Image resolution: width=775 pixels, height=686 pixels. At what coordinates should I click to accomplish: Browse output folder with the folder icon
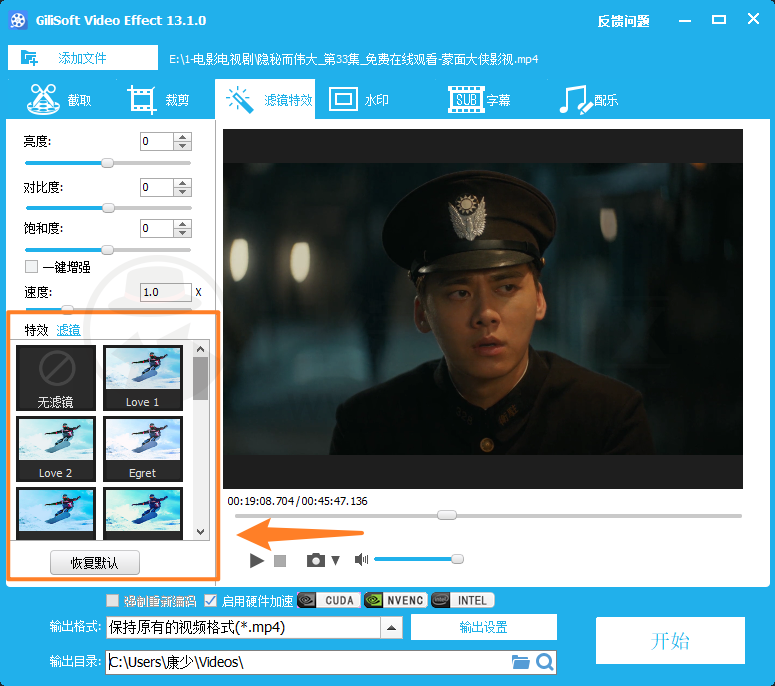[x=520, y=662]
